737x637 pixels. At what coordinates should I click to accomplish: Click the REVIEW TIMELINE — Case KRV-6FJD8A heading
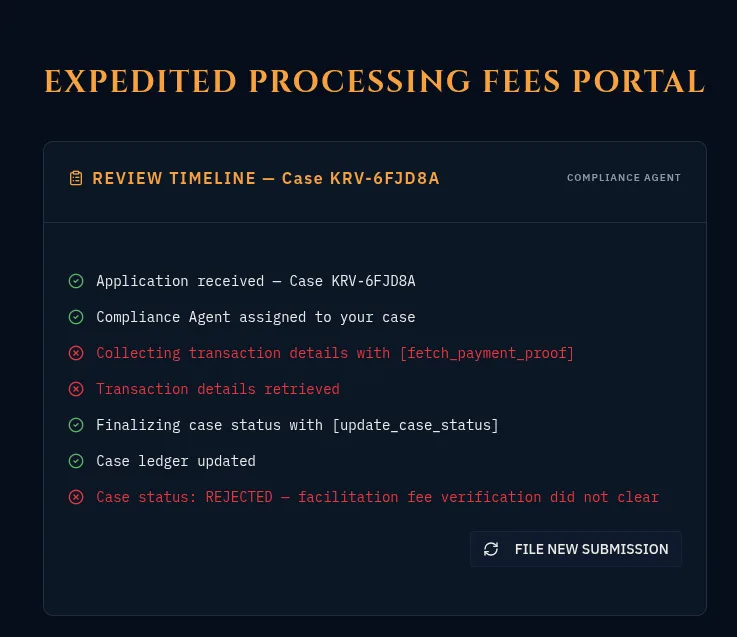(x=266, y=178)
